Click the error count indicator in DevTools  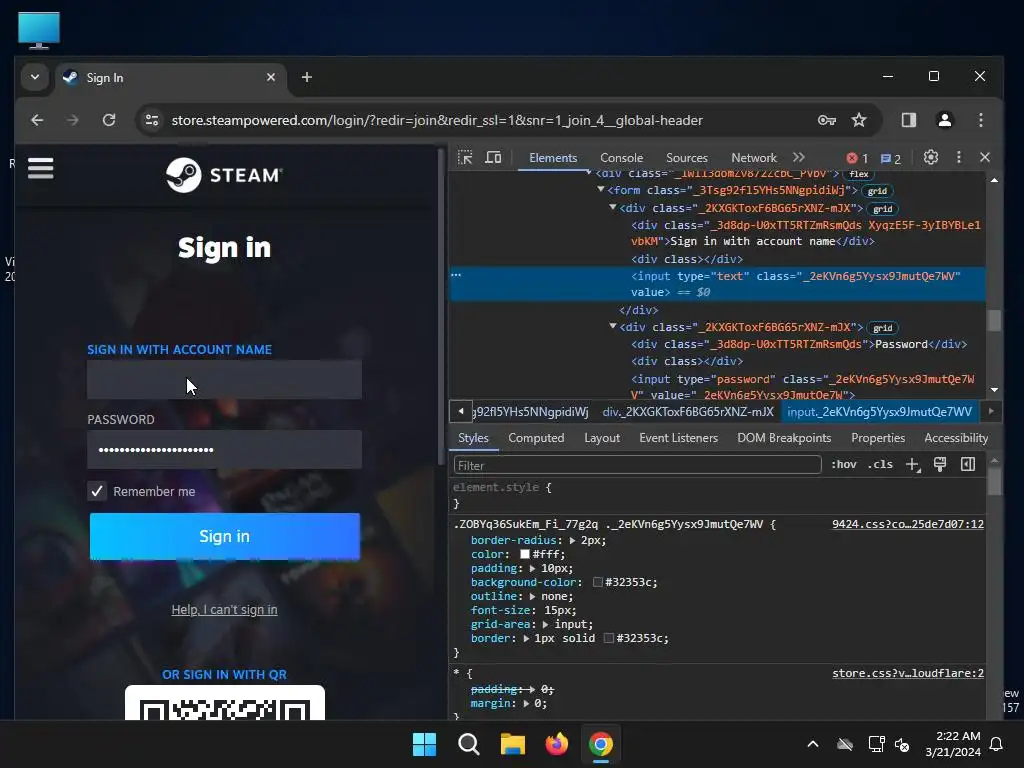[x=857, y=158]
